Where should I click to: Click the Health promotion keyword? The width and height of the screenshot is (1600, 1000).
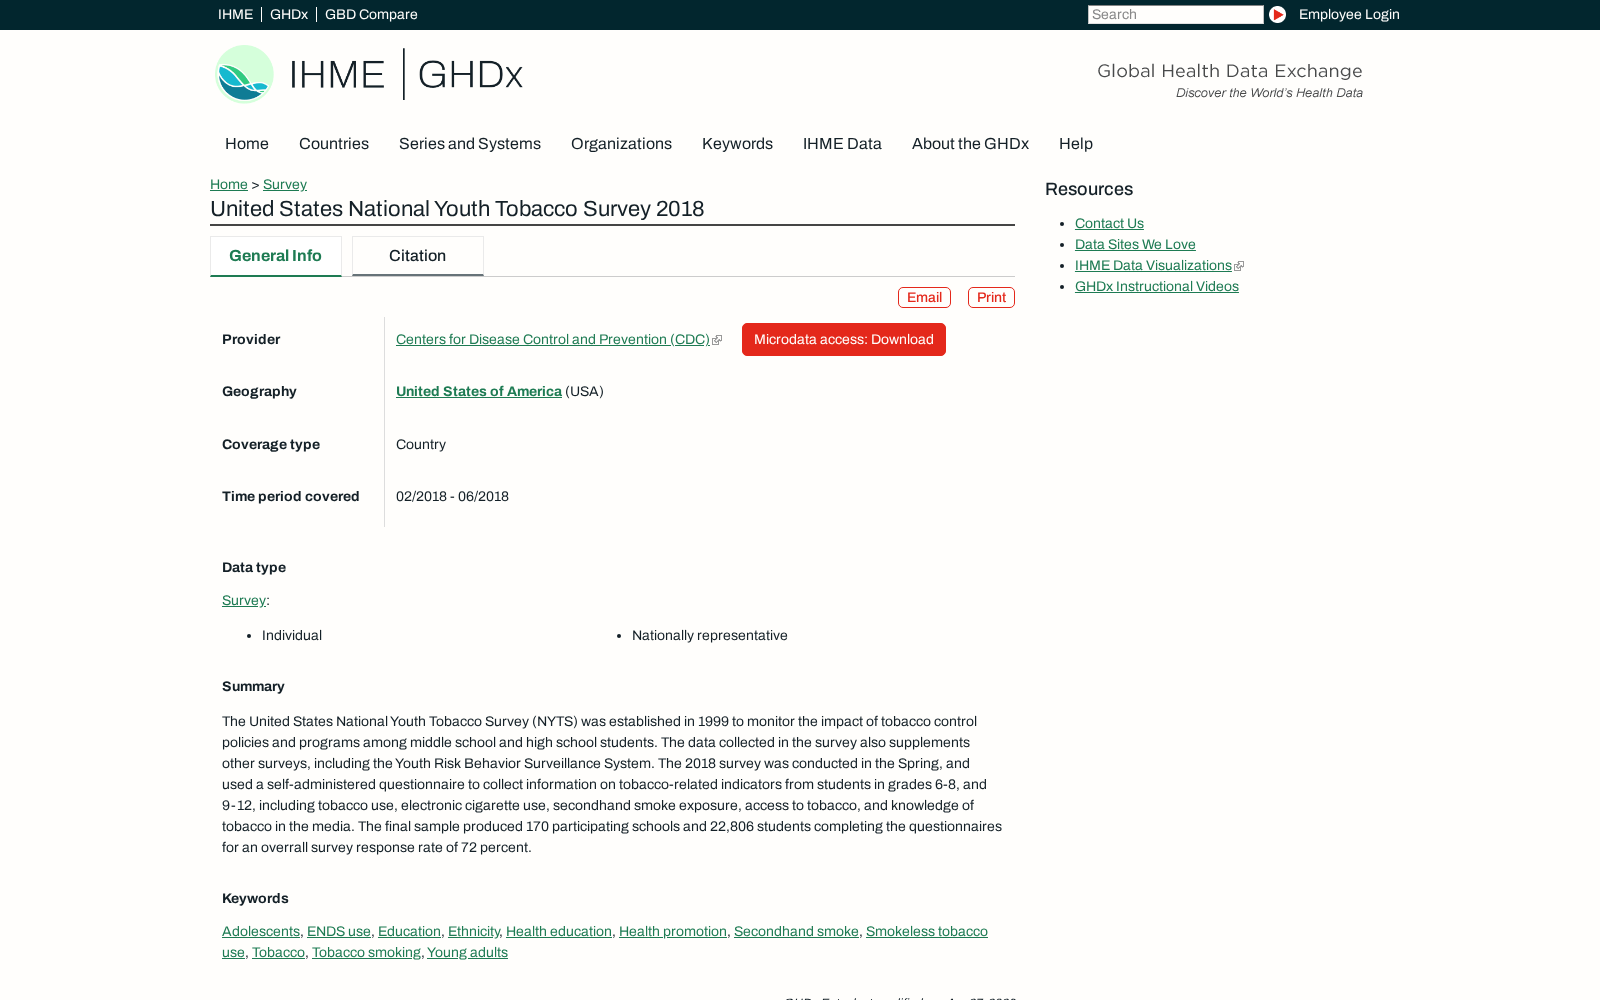coord(673,931)
